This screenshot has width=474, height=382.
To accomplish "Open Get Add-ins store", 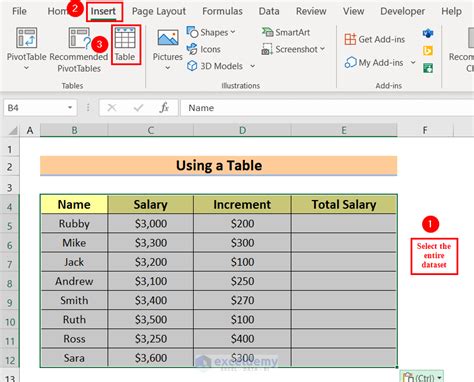I will point(375,39).
